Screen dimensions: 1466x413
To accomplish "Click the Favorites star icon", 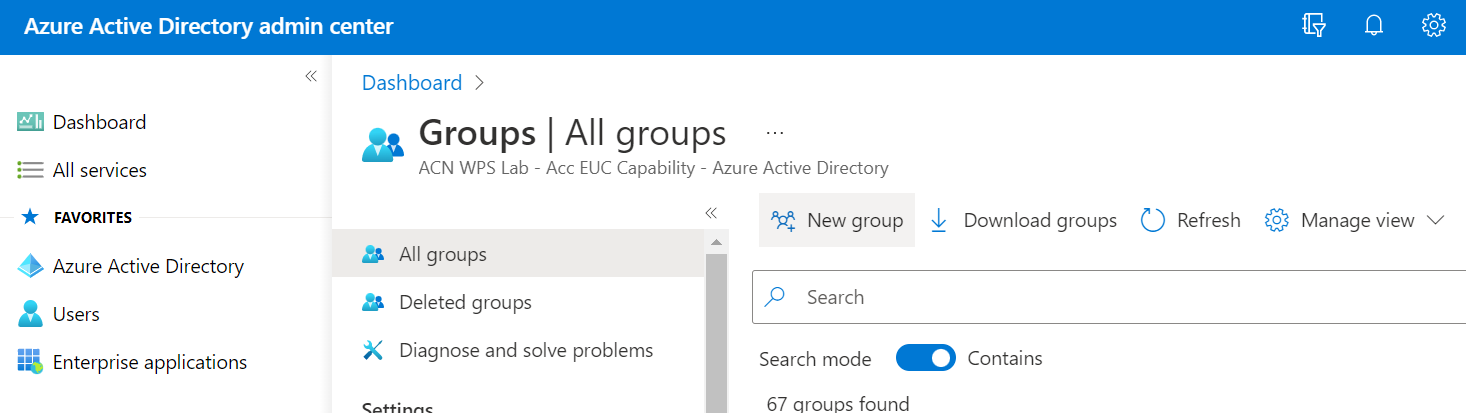I will pos(30,217).
